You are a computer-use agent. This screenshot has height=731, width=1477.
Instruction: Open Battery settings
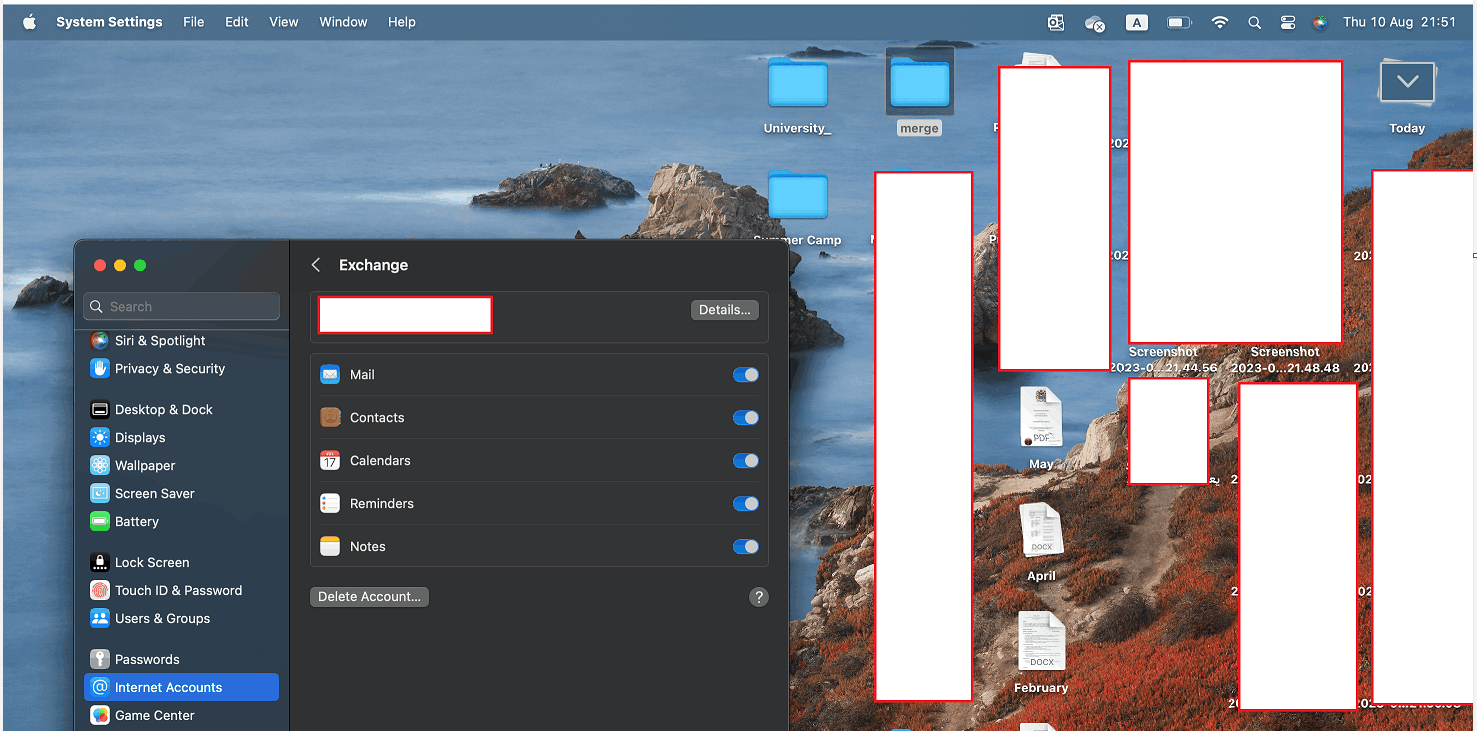click(124, 522)
